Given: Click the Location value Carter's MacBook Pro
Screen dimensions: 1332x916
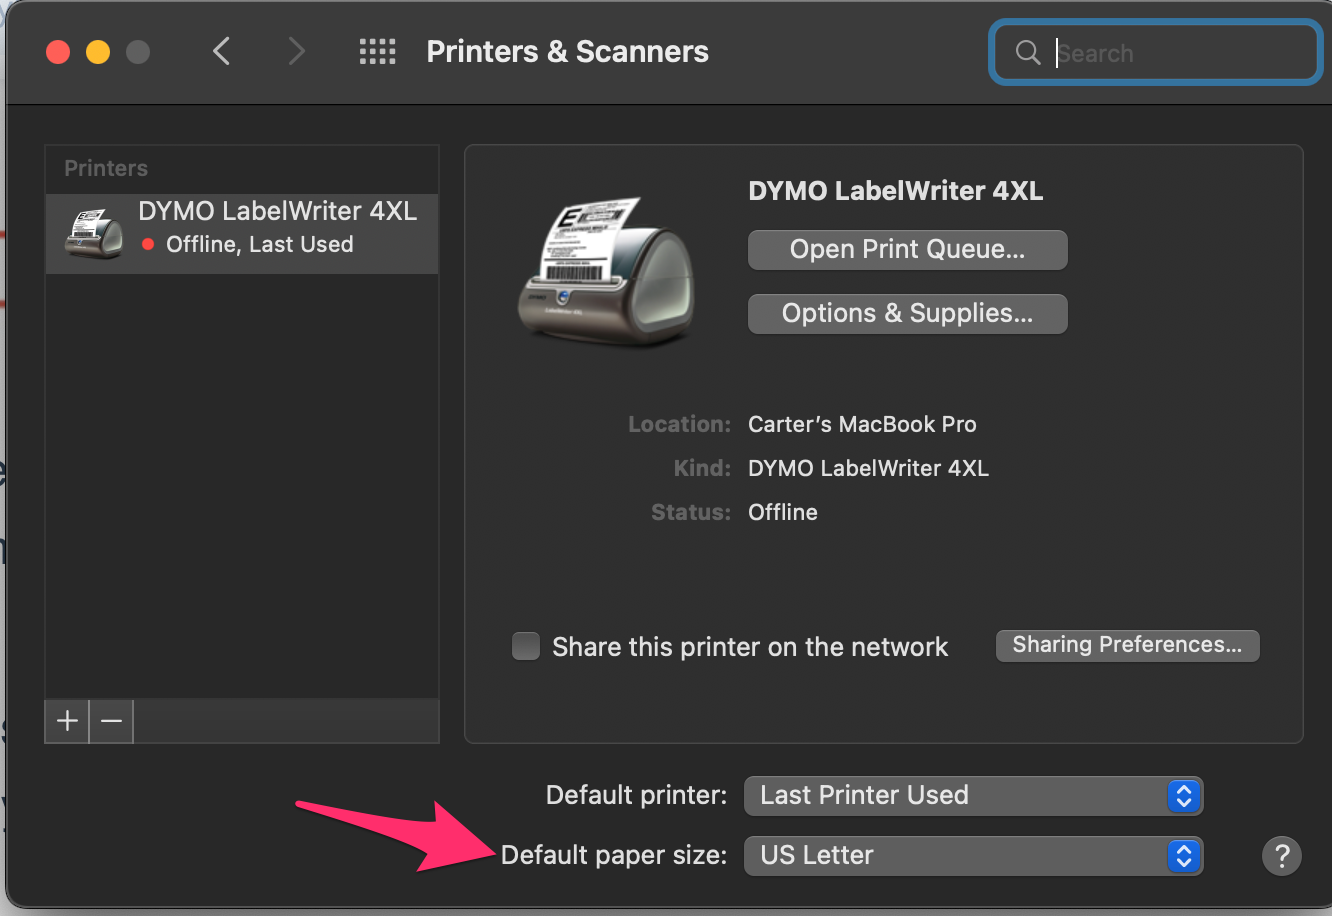Looking at the screenshot, I should point(862,424).
